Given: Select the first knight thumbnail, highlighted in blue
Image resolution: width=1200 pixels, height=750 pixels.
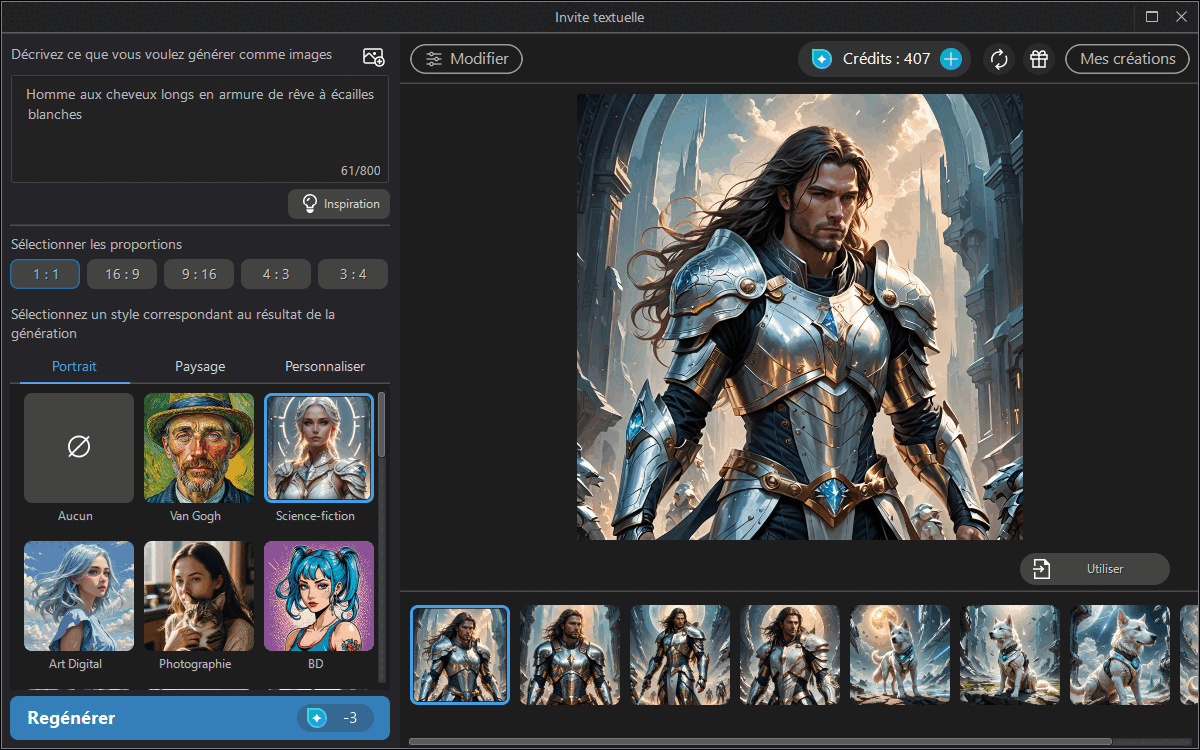Looking at the screenshot, I should point(460,655).
